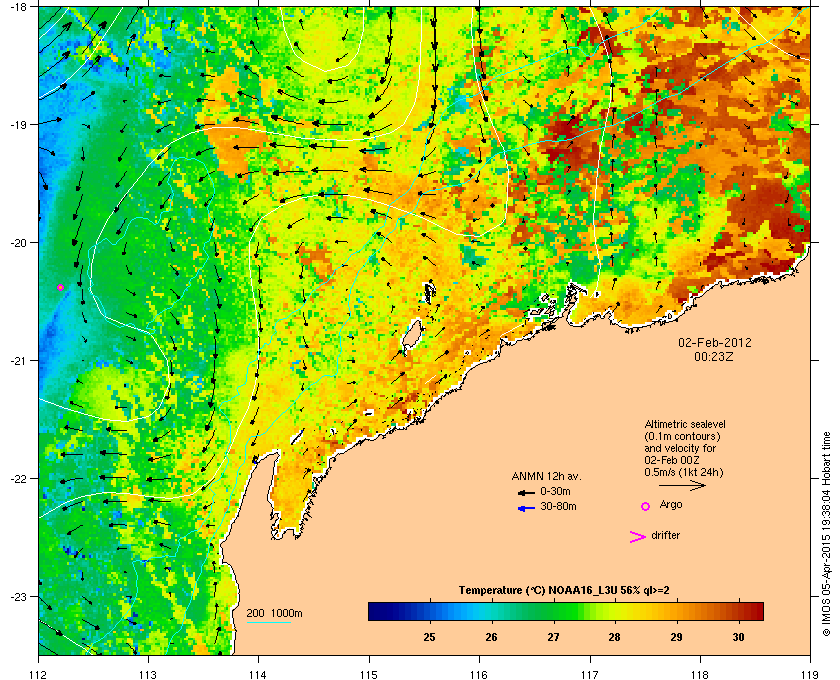Click the latitude axis label '-23'
Image resolution: width=840 pixels, height=680 pixels.
[x=19, y=596]
